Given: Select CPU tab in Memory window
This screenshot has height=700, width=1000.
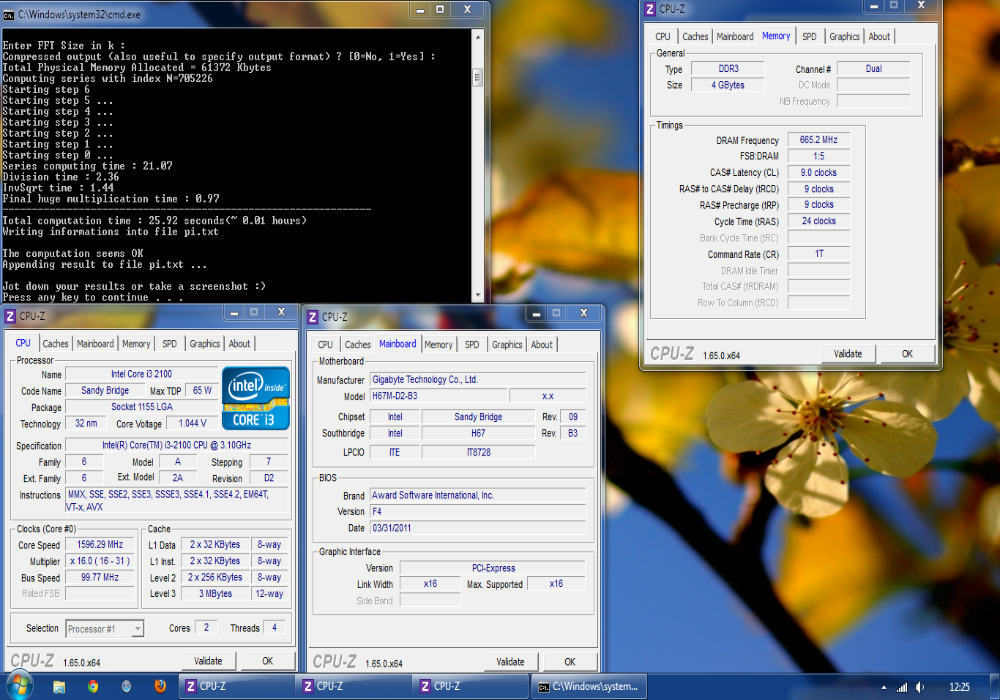Looking at the screenshot, I should click(x=663, y=36).
